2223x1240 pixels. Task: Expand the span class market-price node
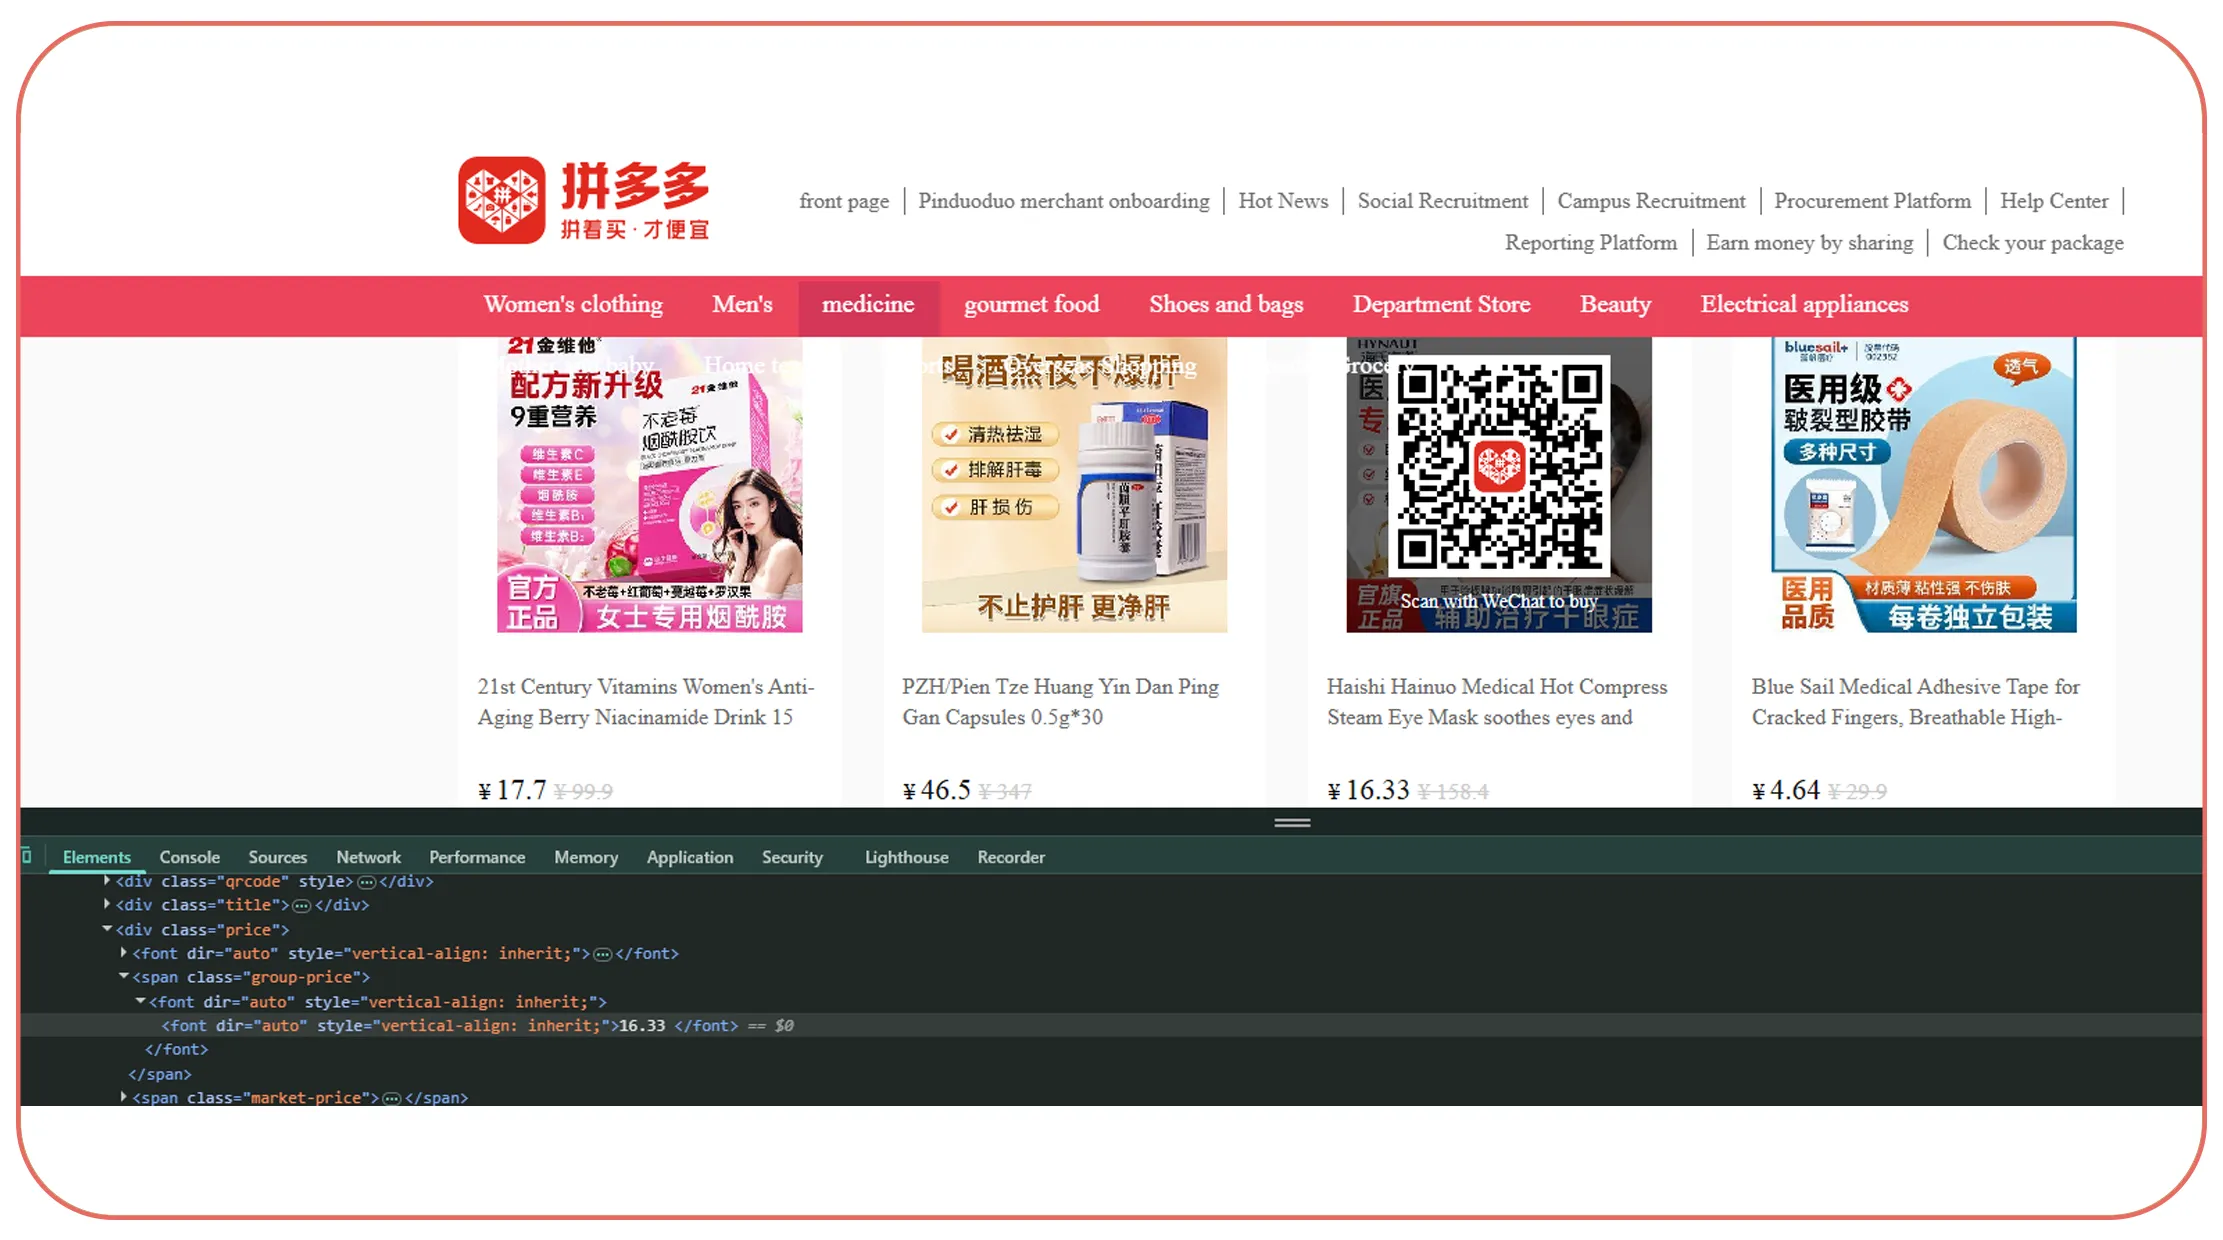[124, 1097]
